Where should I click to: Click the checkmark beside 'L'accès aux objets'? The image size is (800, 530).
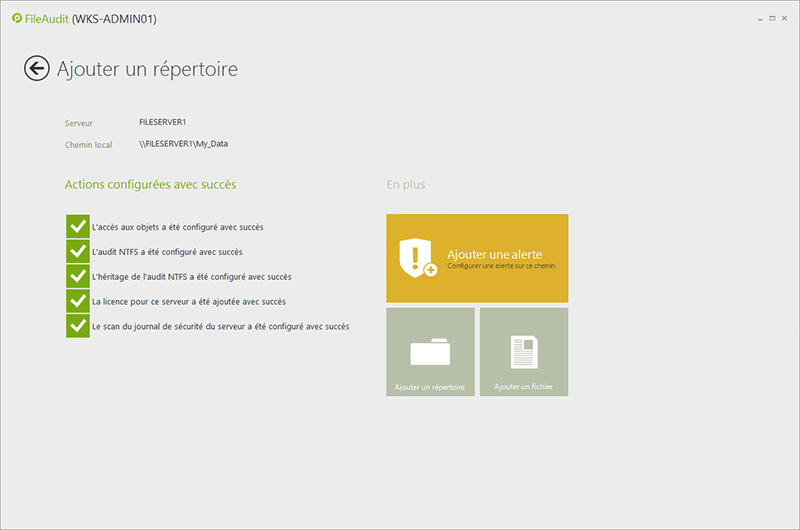[78, 227]
